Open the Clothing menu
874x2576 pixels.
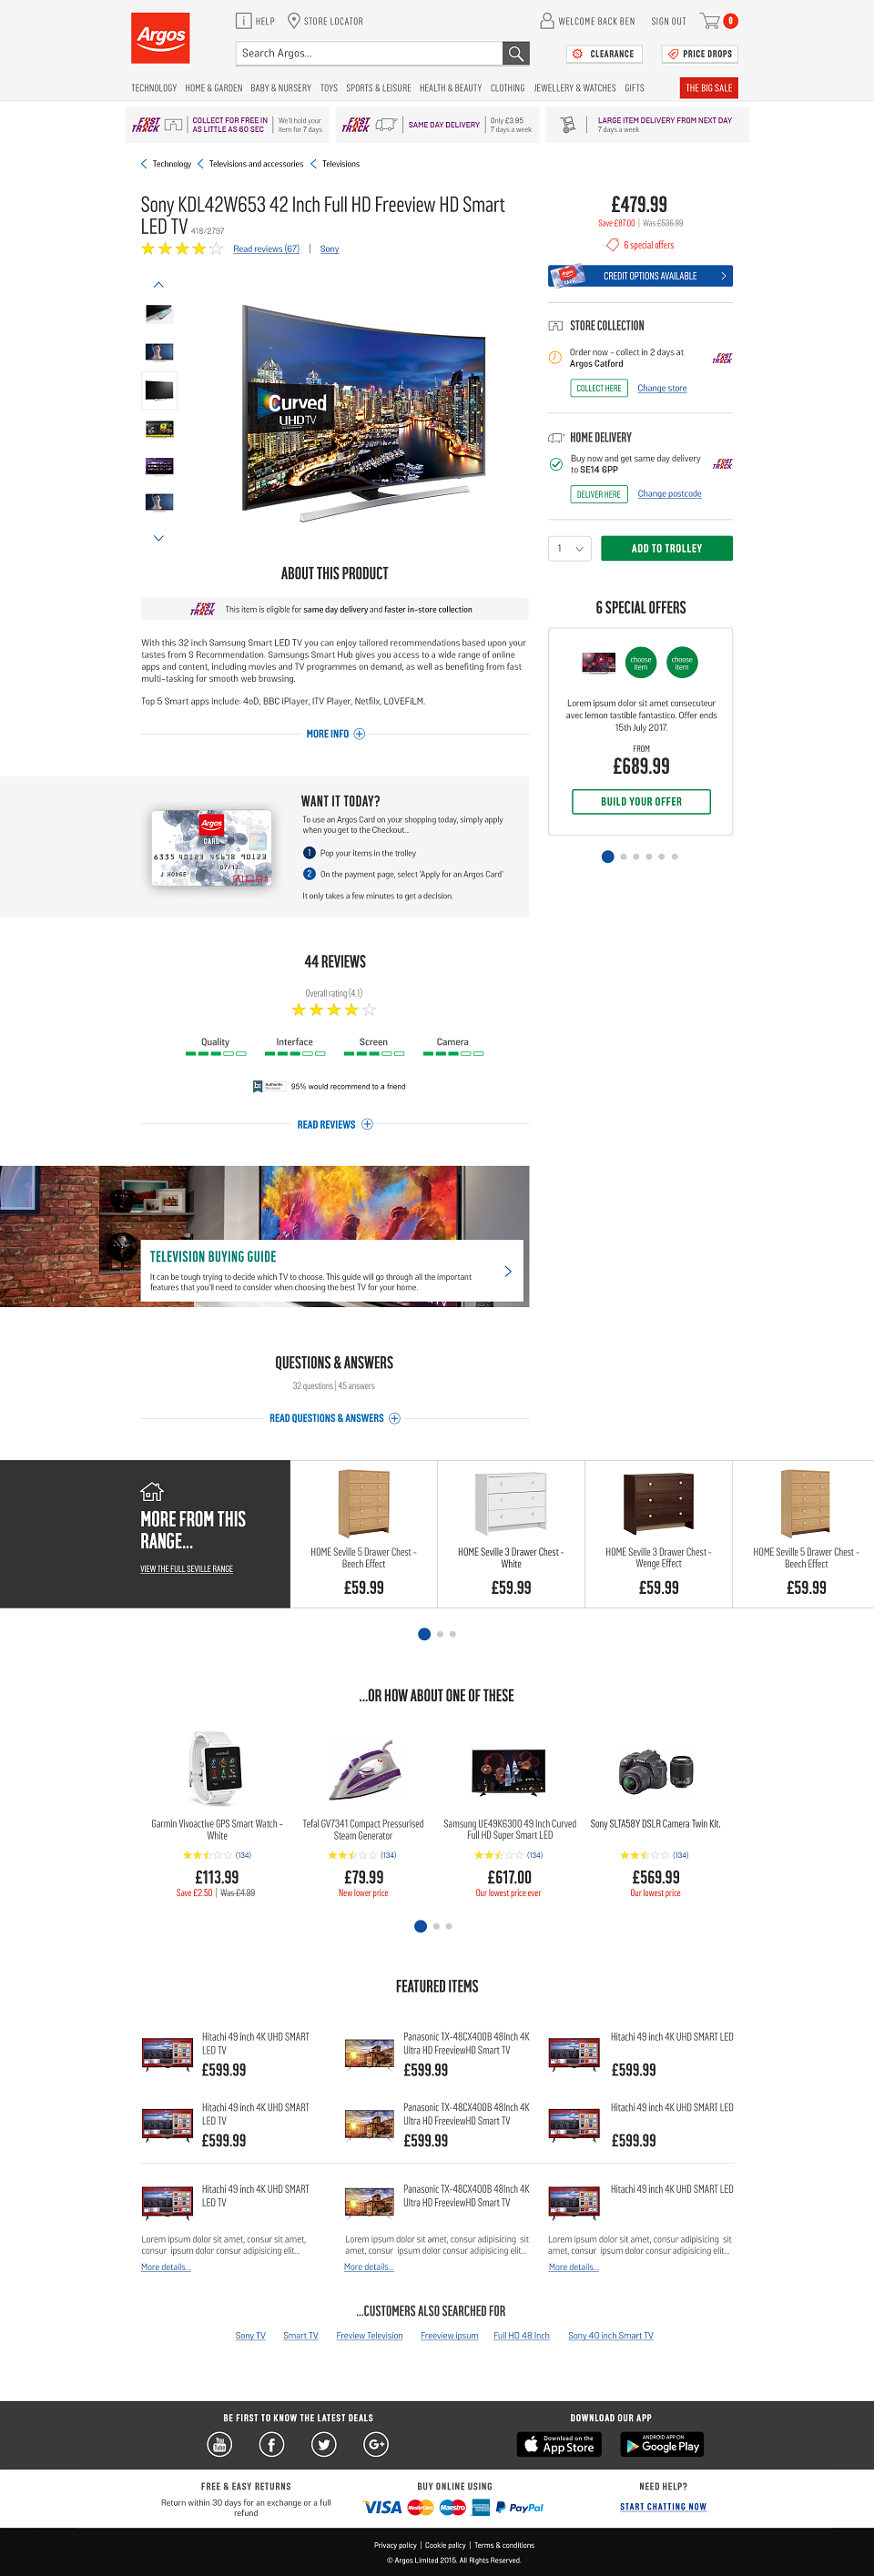507,88
